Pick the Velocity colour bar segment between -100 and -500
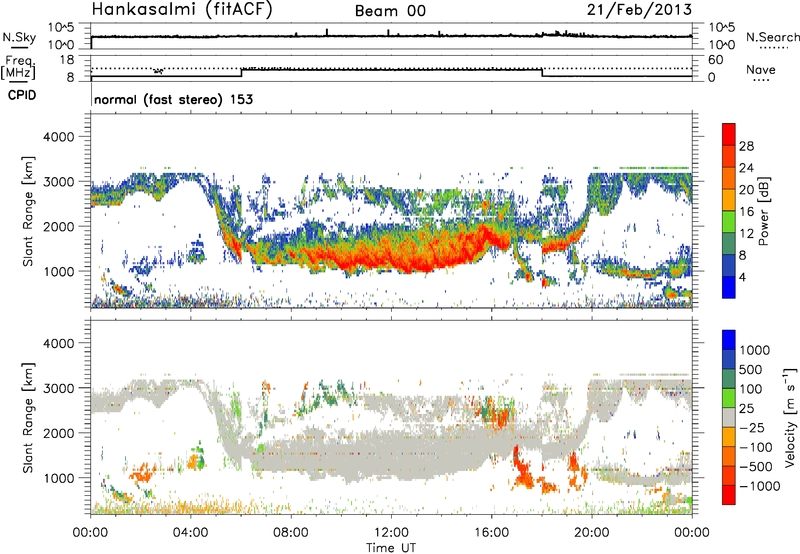 click(x=729, y=456)
